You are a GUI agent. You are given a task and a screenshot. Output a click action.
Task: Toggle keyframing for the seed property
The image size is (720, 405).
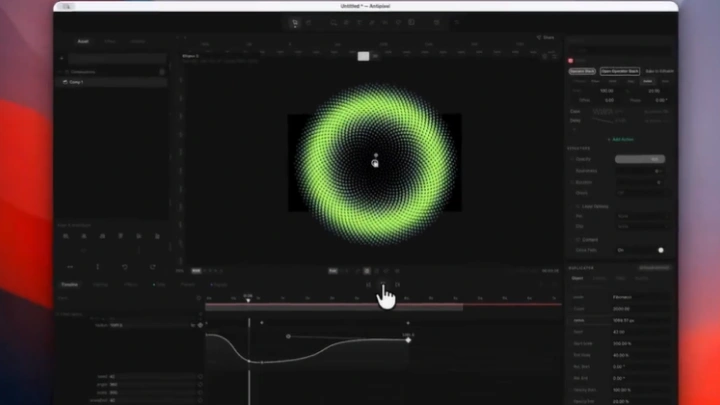pos(200,376)
